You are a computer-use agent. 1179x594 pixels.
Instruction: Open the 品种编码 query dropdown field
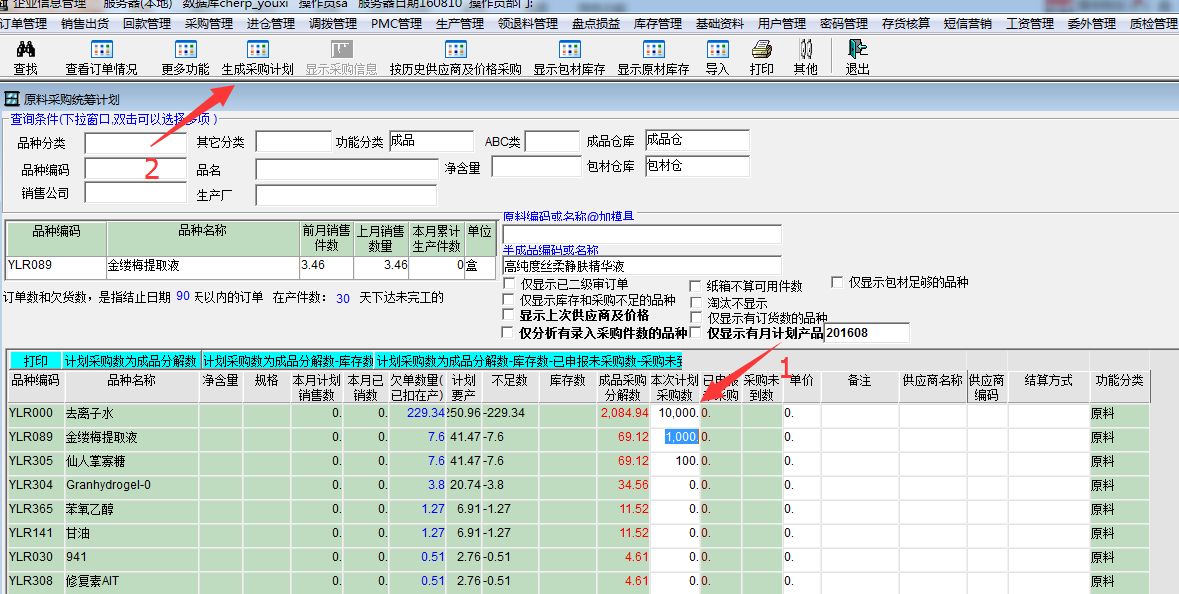135,168
